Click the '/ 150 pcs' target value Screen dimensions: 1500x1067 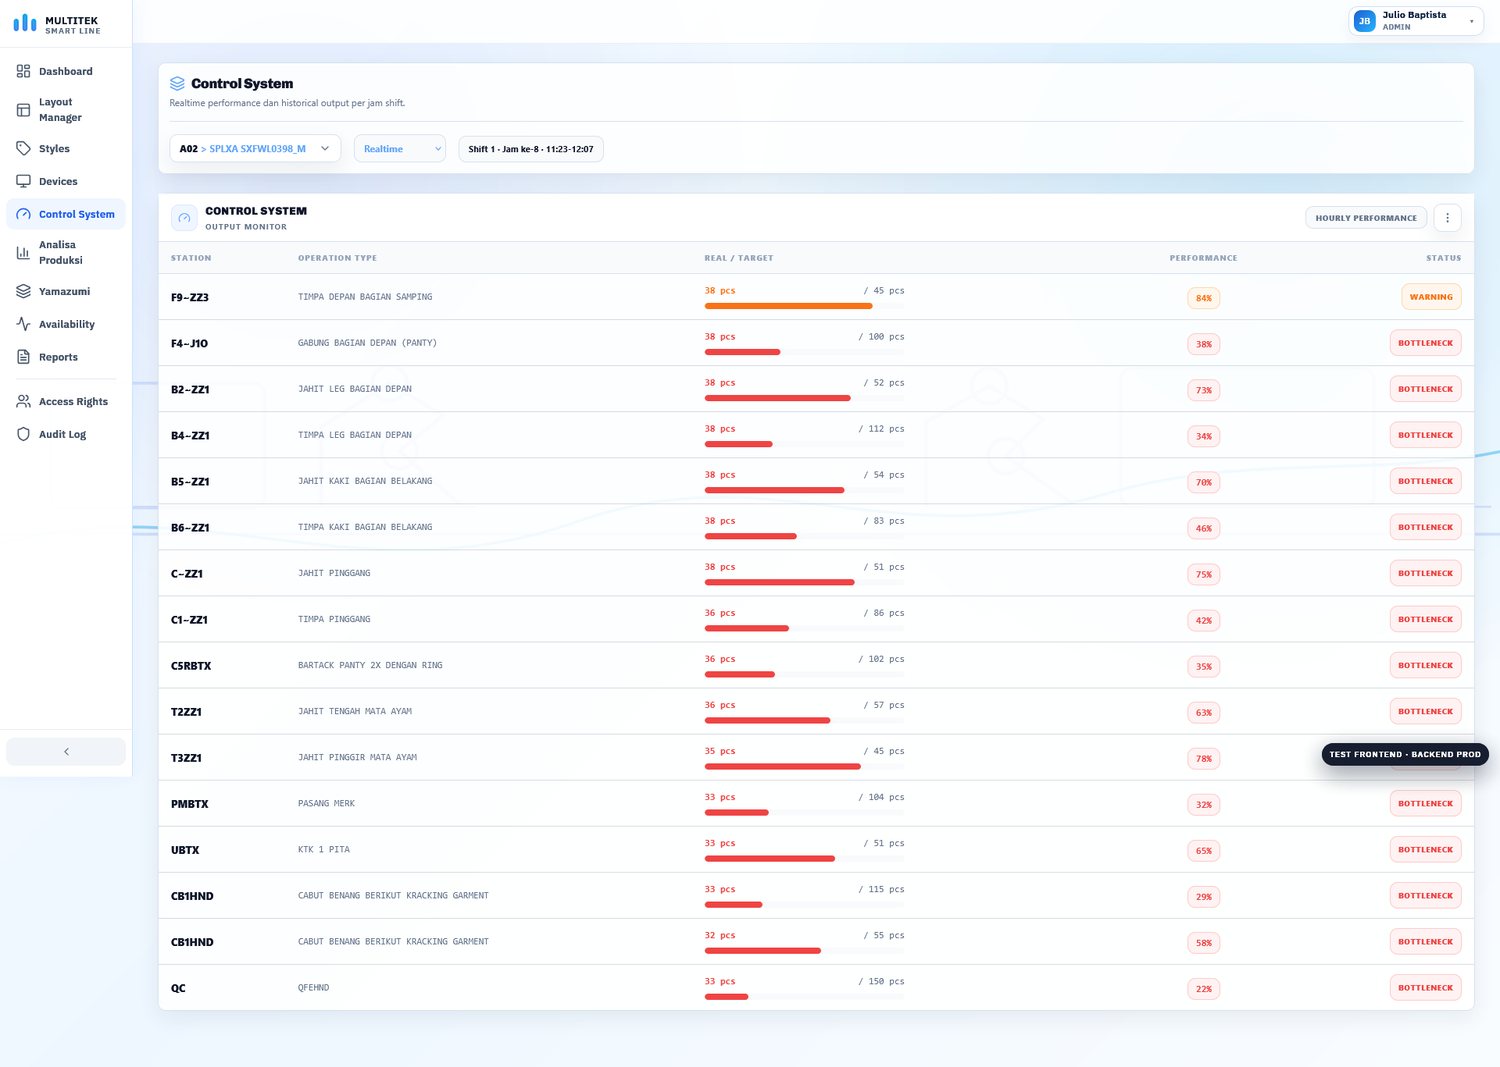881,981
